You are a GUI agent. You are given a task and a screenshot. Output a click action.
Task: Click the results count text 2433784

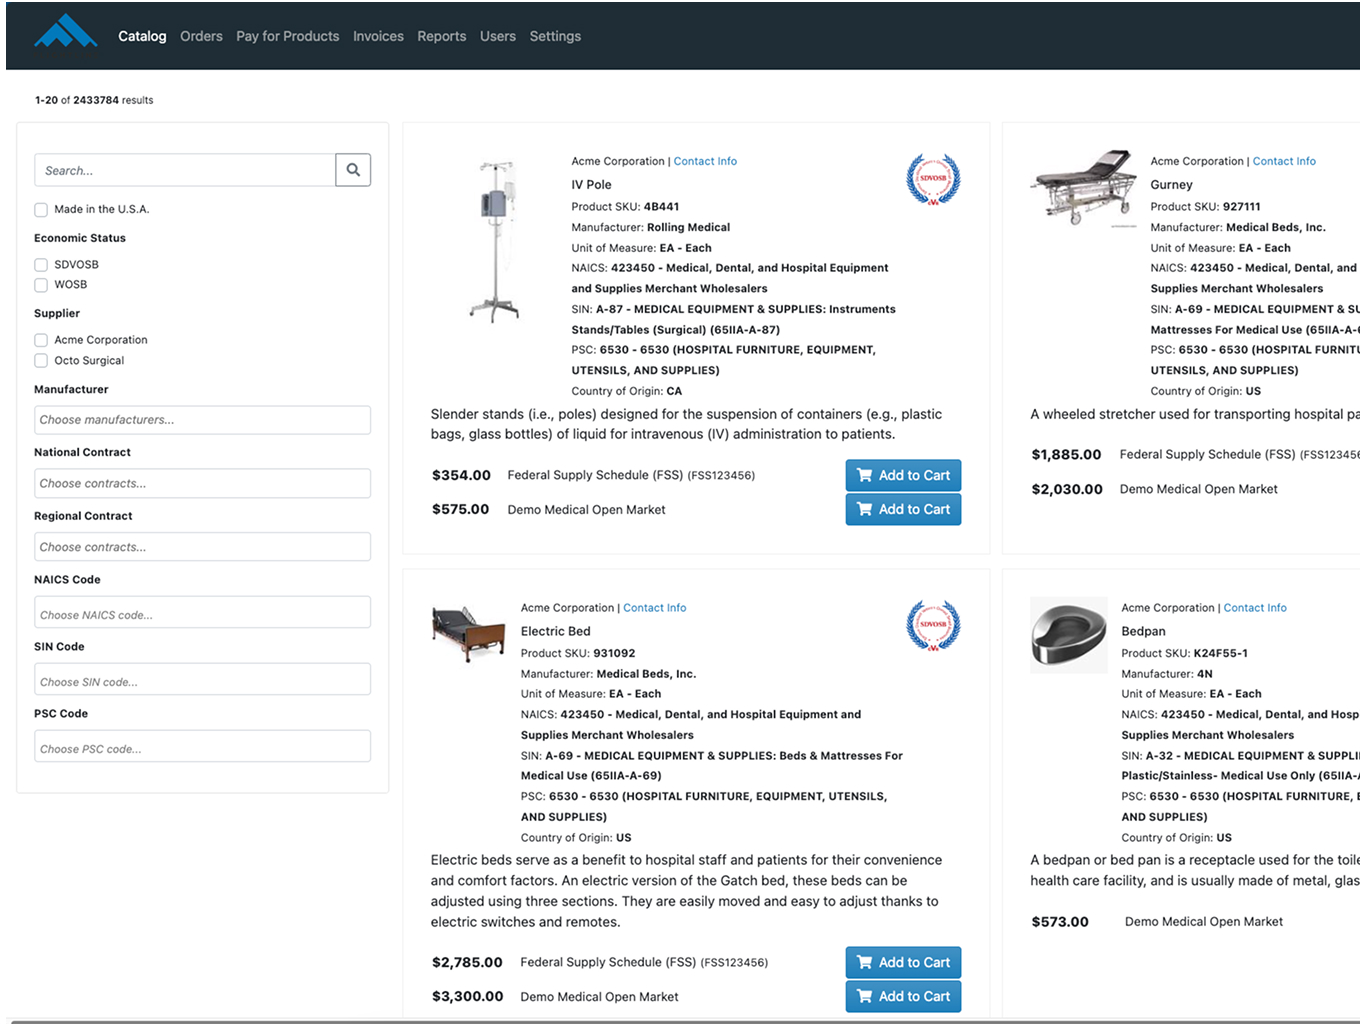click(96, 100)
